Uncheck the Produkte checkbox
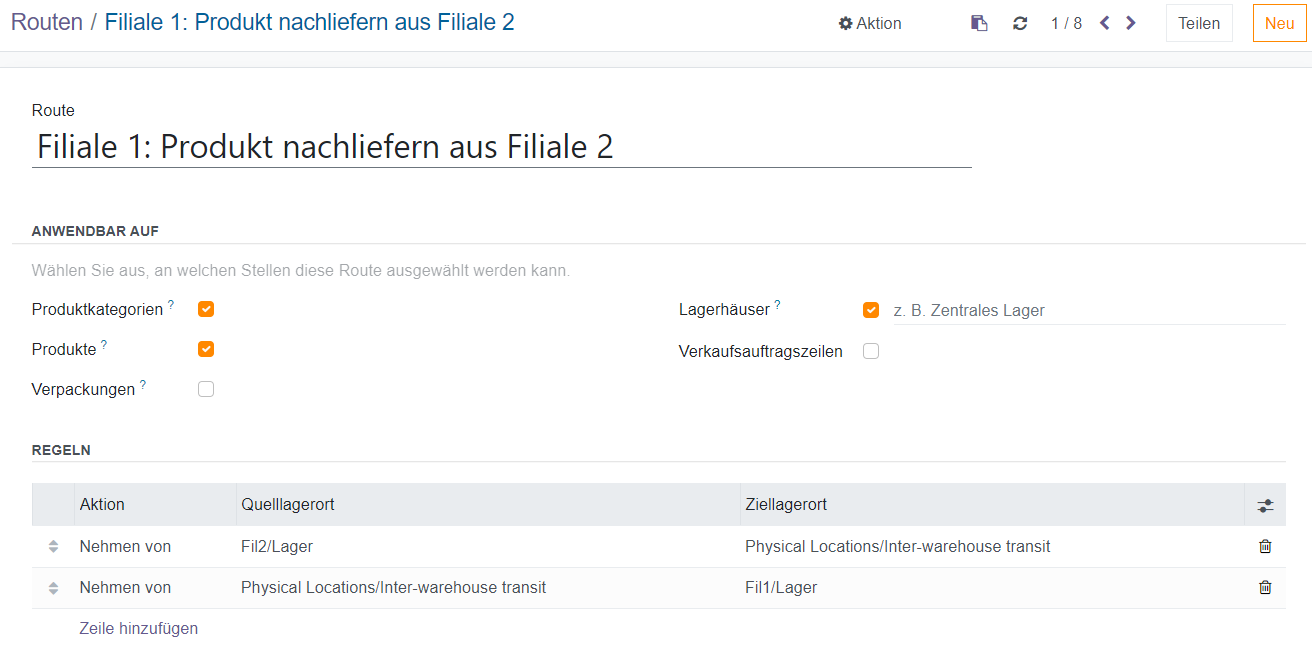 [x=206, y=349]
